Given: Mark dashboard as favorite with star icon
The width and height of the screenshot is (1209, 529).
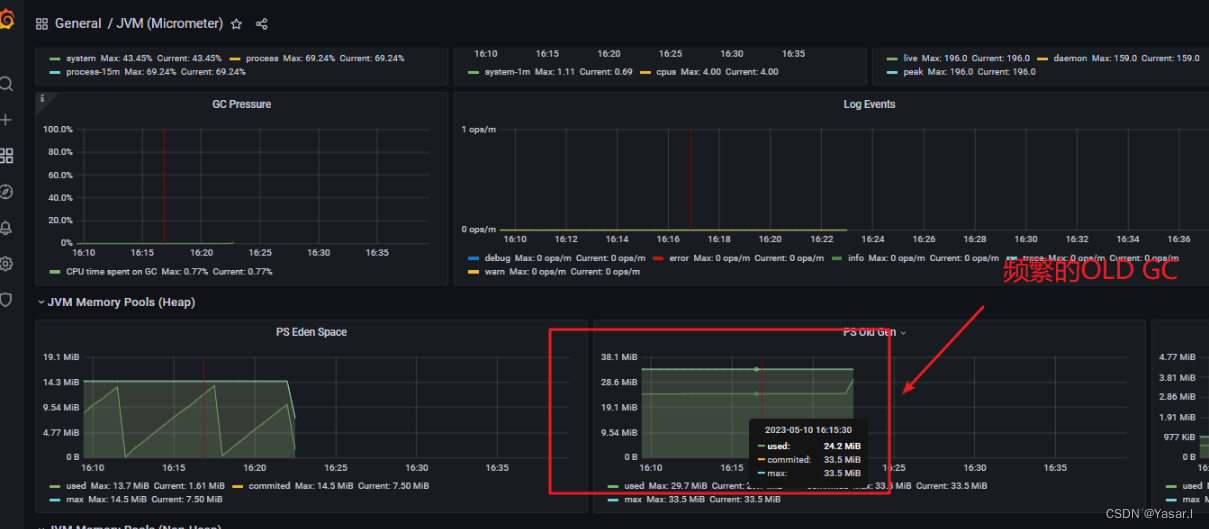Looking at the screenshot, I should point(236,24).
